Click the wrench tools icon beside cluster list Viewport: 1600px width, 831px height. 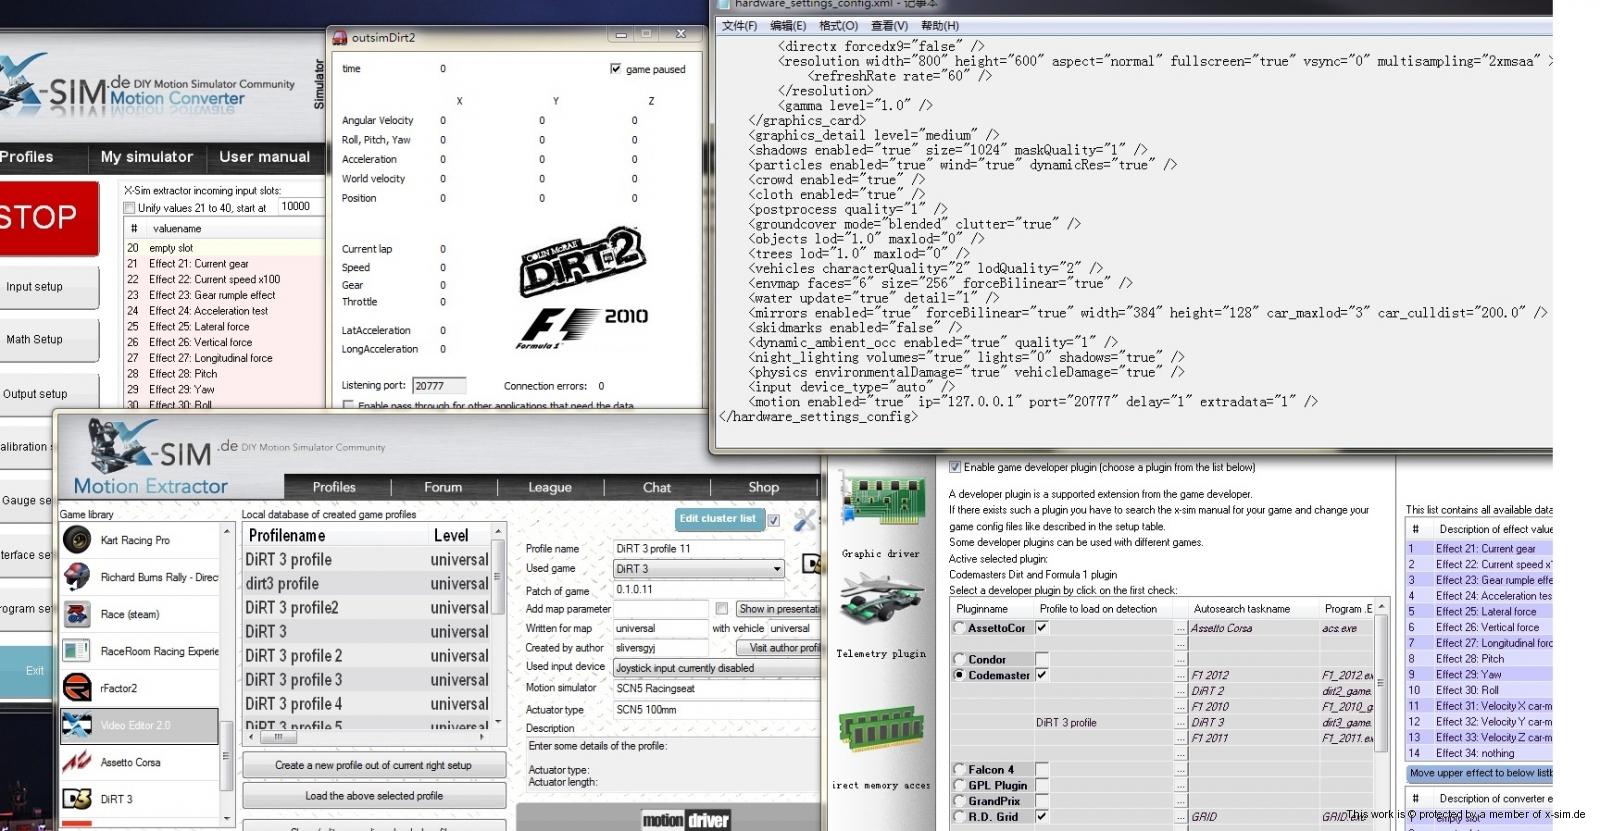[804, 520]
